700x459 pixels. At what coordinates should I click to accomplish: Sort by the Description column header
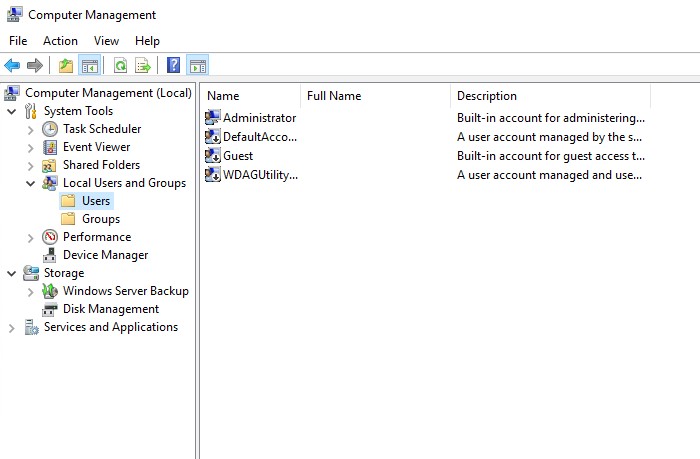pyautogui.click(x=551, y=96)
